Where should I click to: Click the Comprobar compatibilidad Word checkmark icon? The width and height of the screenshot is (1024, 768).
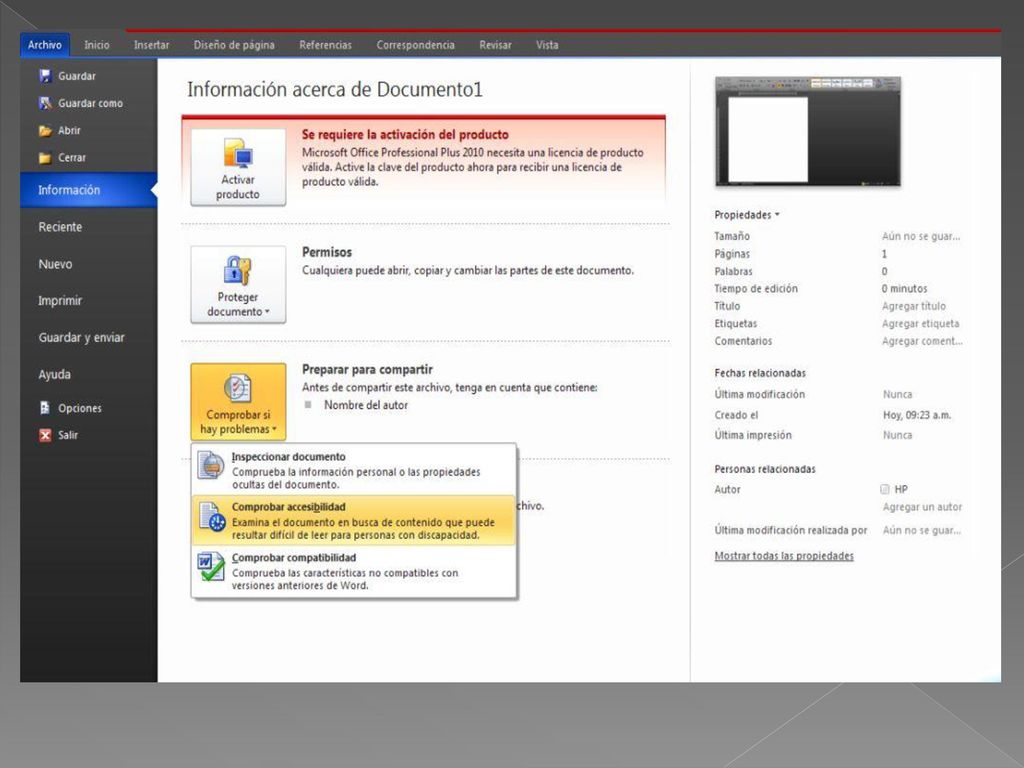click(x=211, y=567)
